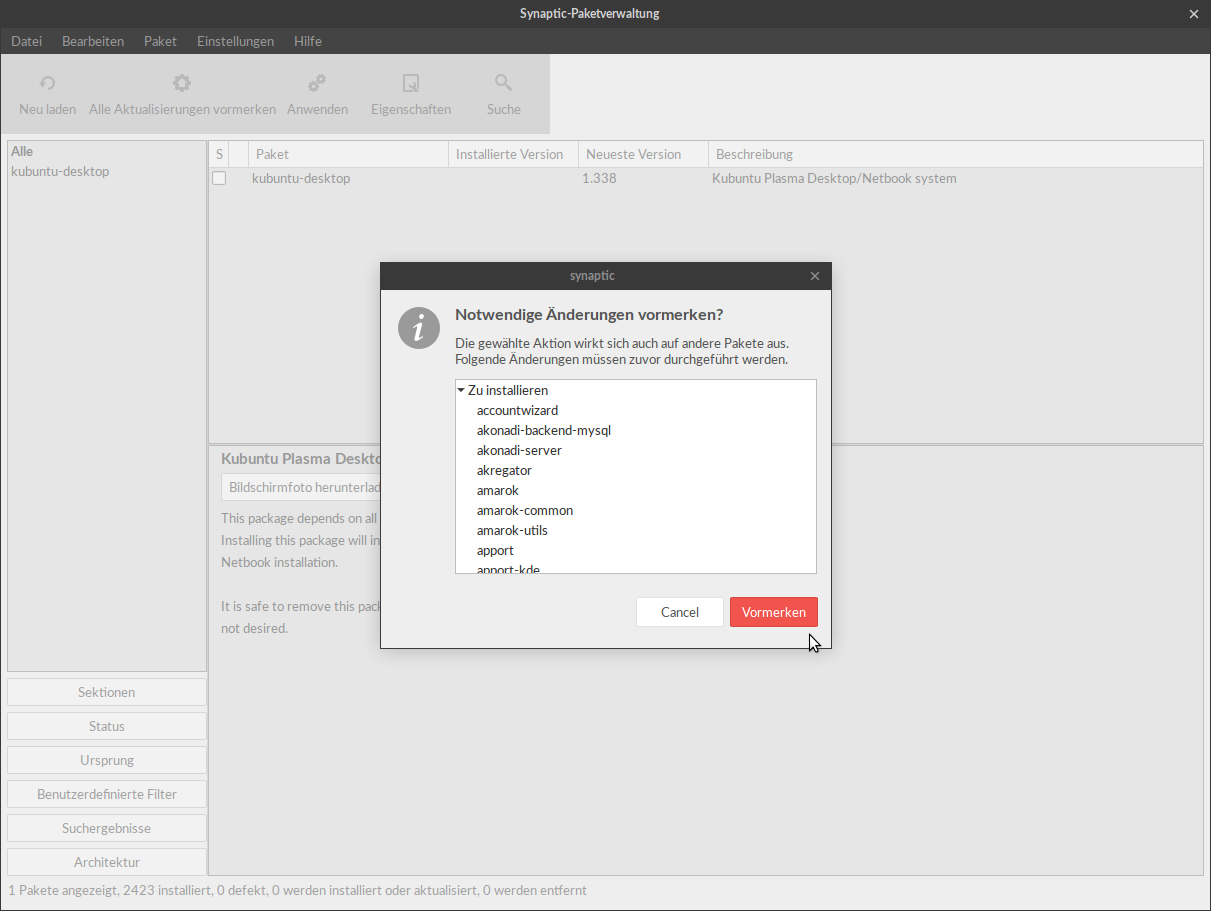Open the Einstellungen menu
The height and width of the screenshot is (911, 1211).
(235, 41)
